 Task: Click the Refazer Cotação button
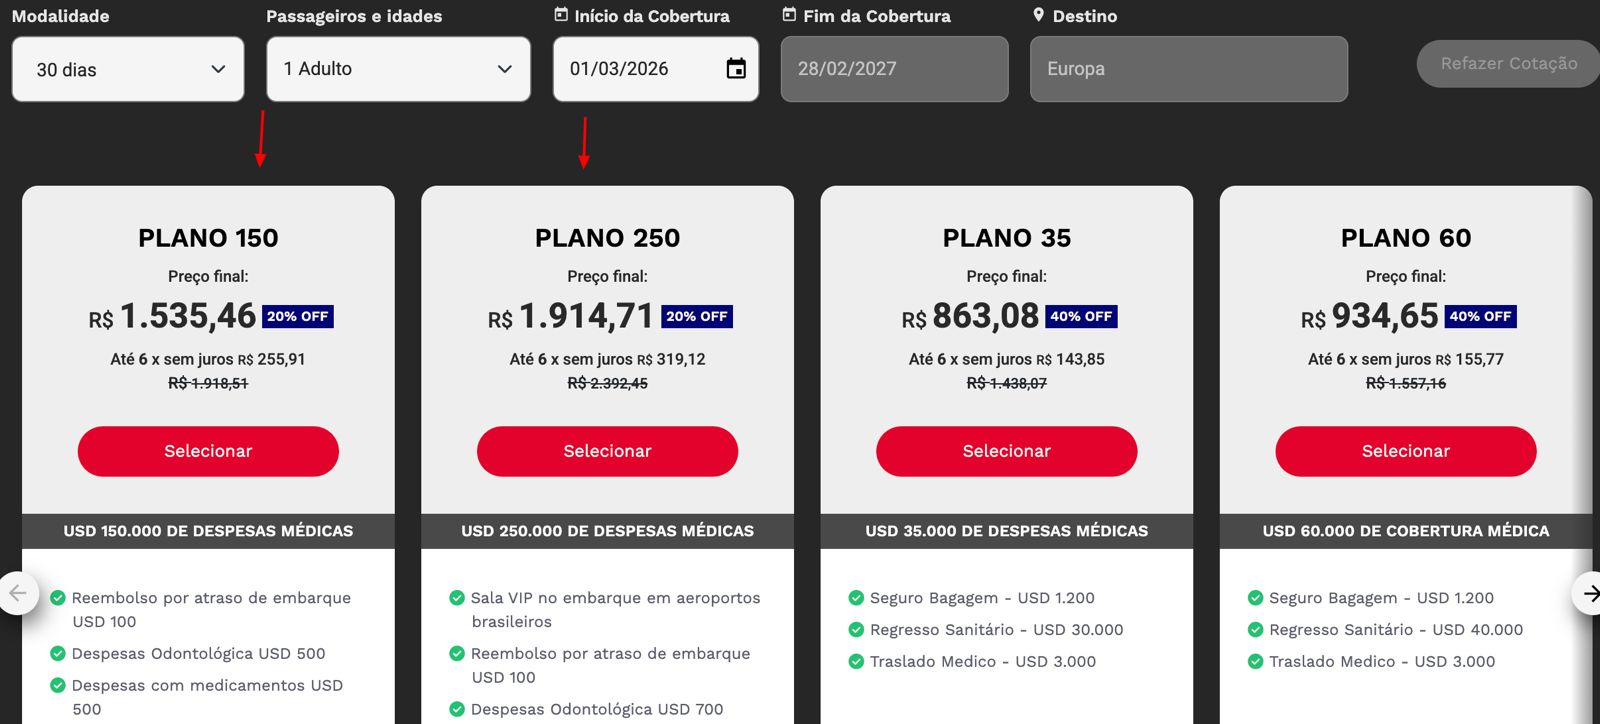(x=1507, y=63)
